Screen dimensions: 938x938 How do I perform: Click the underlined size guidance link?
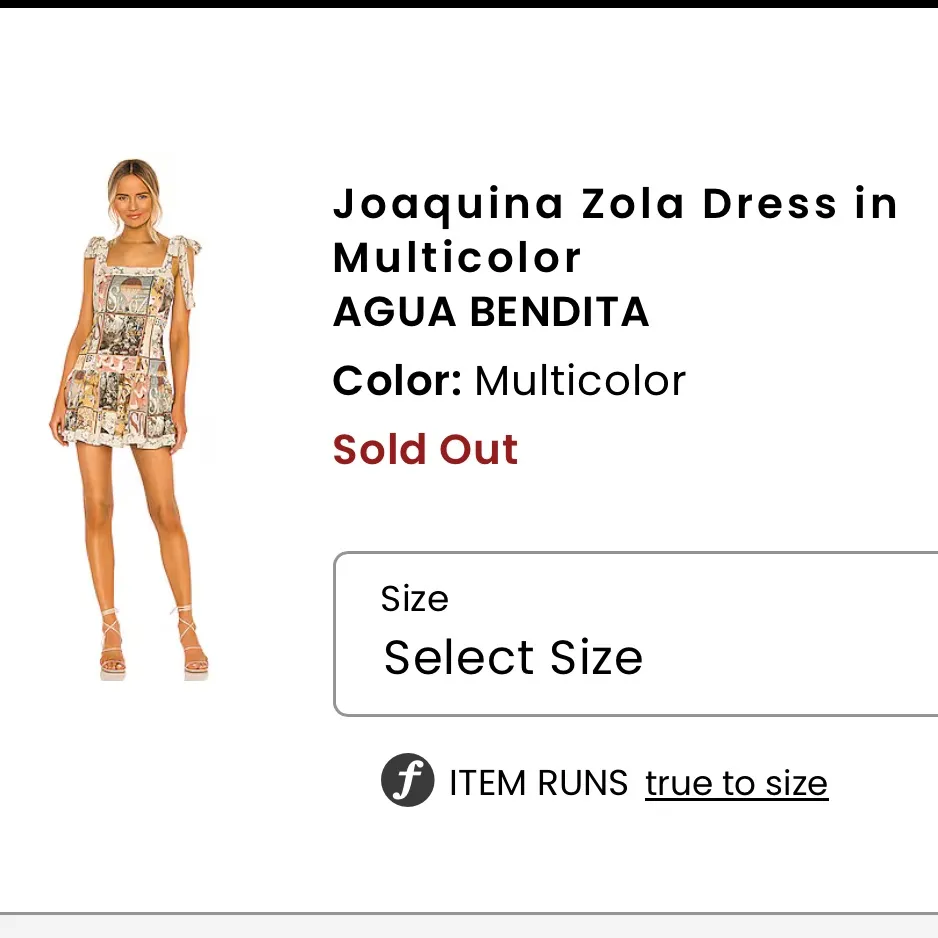point(736,783)
